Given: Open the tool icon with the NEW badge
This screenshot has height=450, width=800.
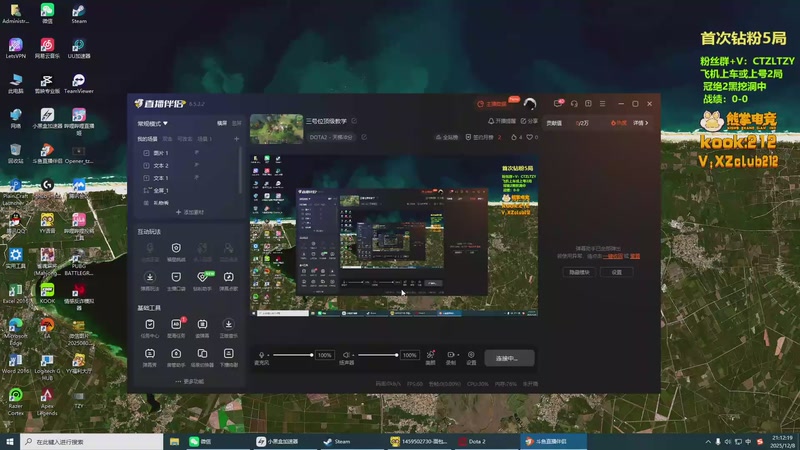Looking at the screenshot, I should [x=203, y=277].
